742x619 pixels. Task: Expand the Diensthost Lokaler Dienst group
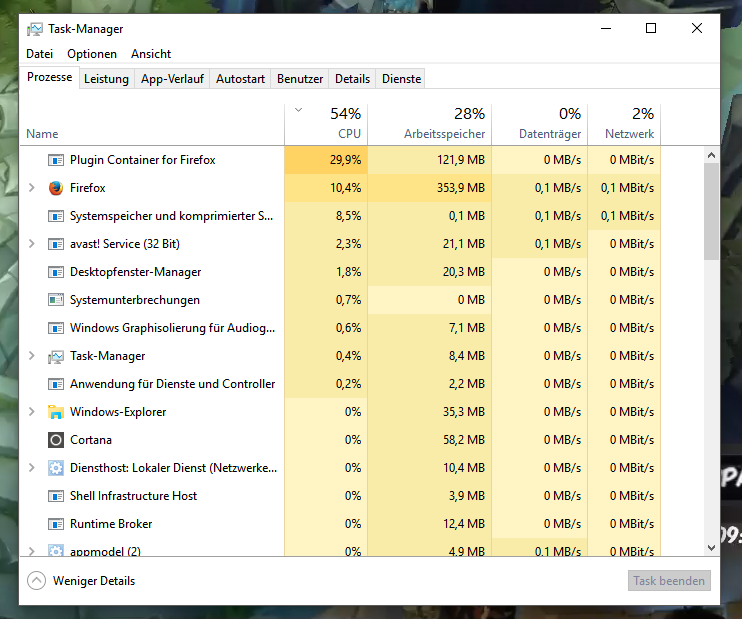(32, 468)
